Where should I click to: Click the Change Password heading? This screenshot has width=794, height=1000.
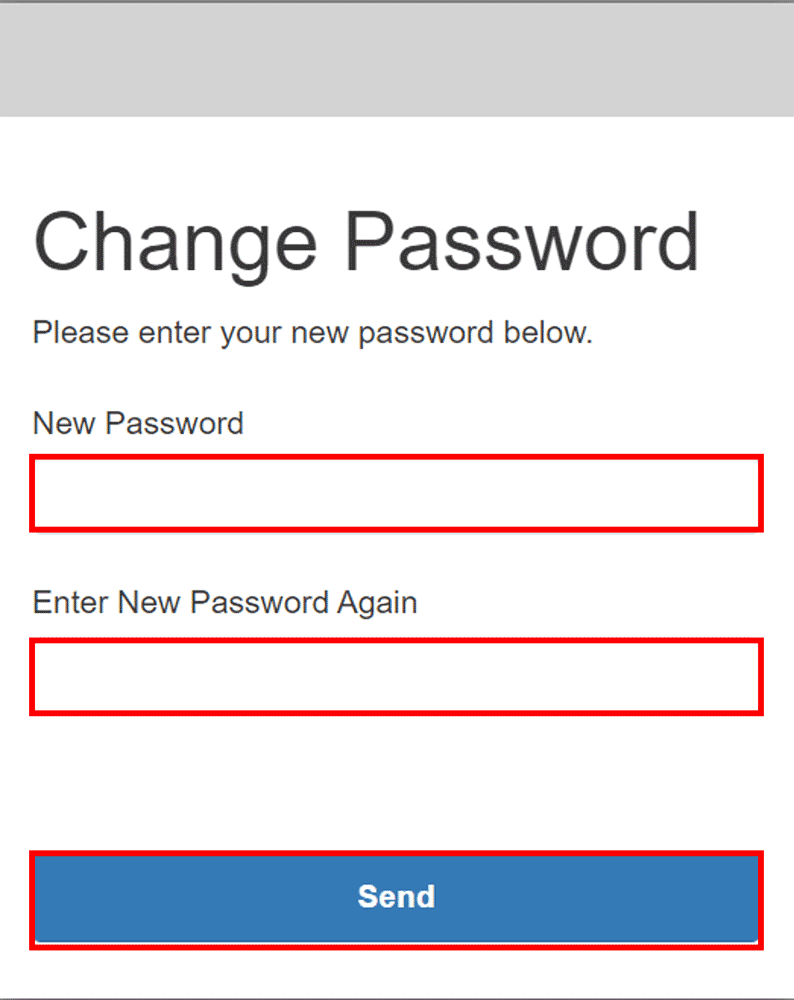click(366, 244)
